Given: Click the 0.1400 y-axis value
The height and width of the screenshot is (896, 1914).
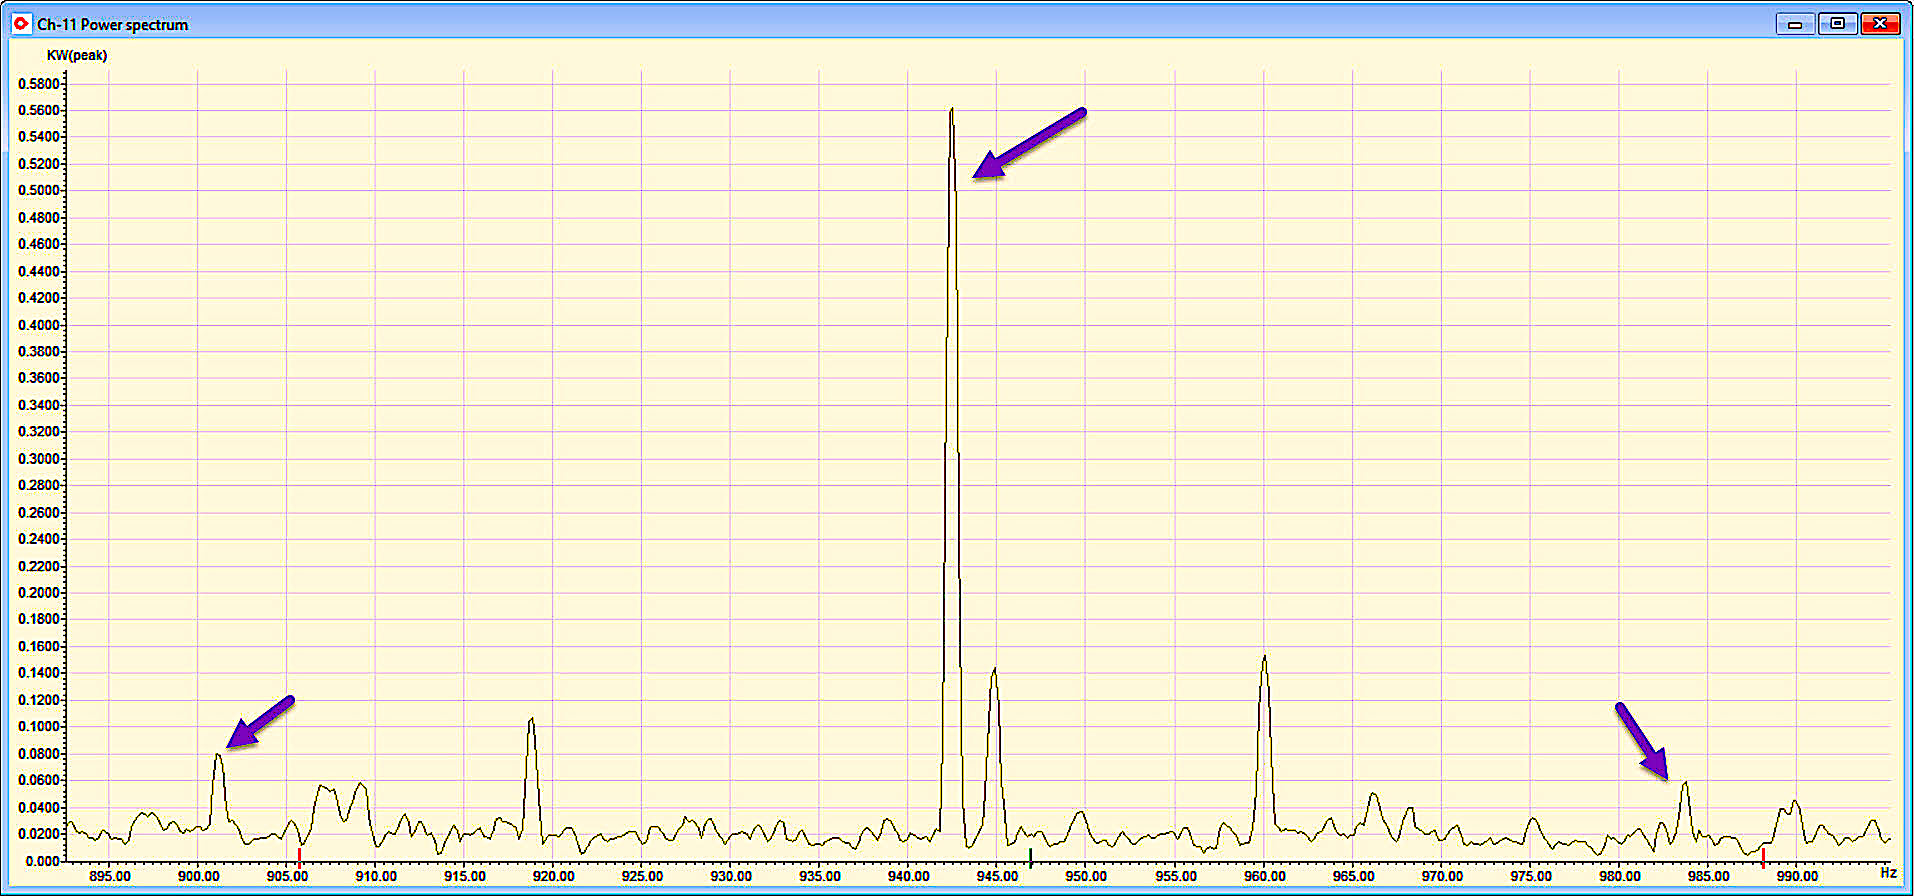Looking at the screenshot, I should pos(39,673).
